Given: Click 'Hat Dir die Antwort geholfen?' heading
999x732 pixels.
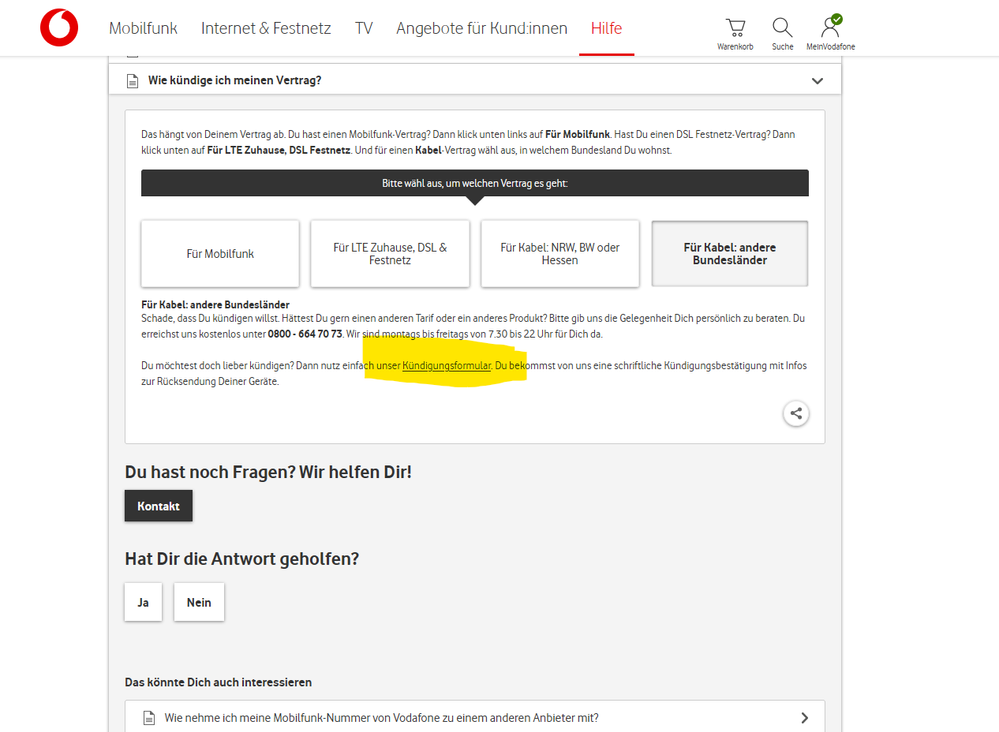Looking at the screenshot, I should (x=242, y=559).
